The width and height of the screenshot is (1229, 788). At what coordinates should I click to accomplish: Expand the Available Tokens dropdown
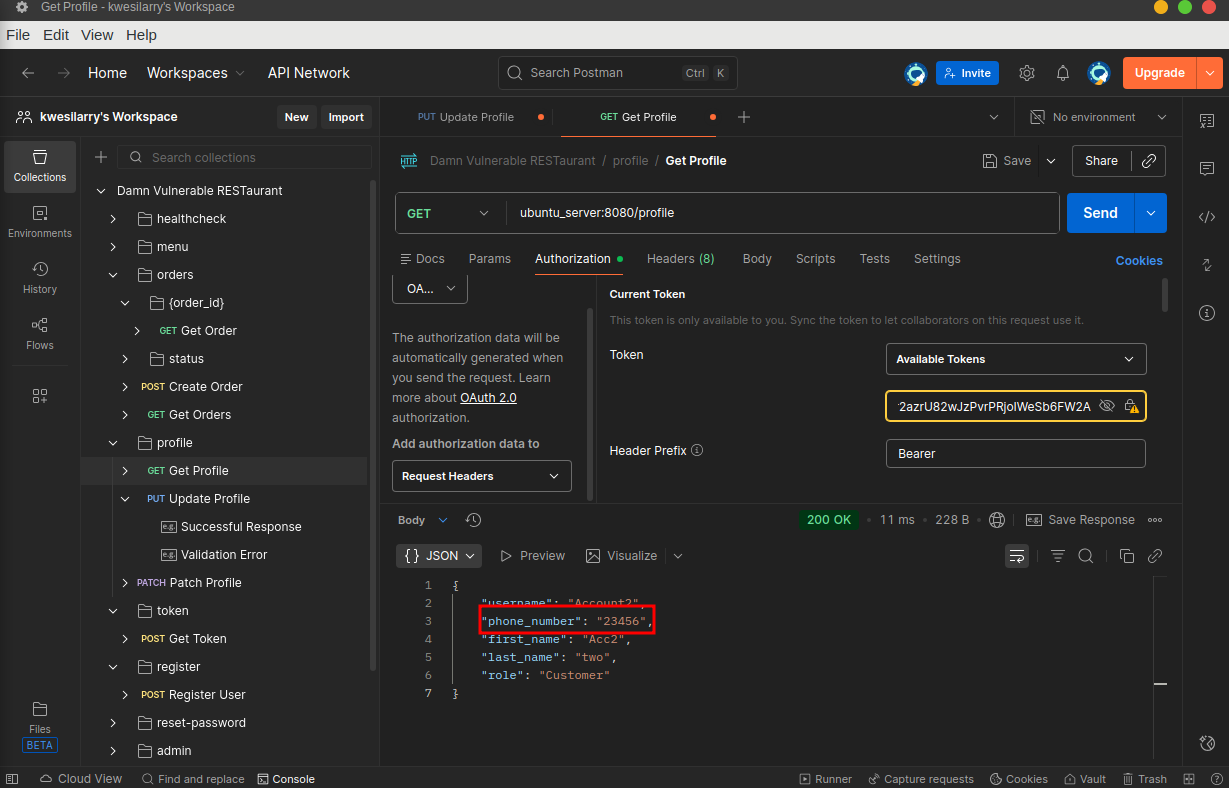tap(1016, 359)
